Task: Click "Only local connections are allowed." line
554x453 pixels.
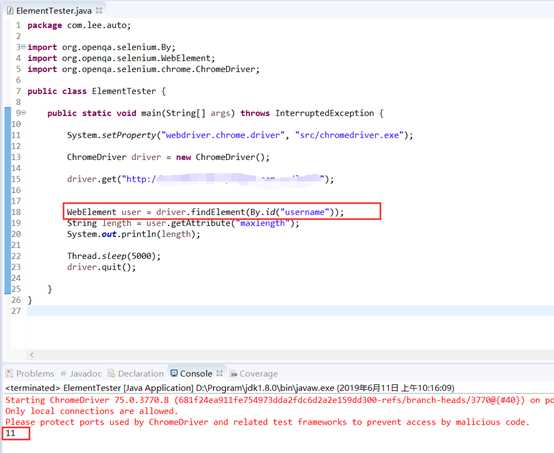Action: [x=92, y=411]
